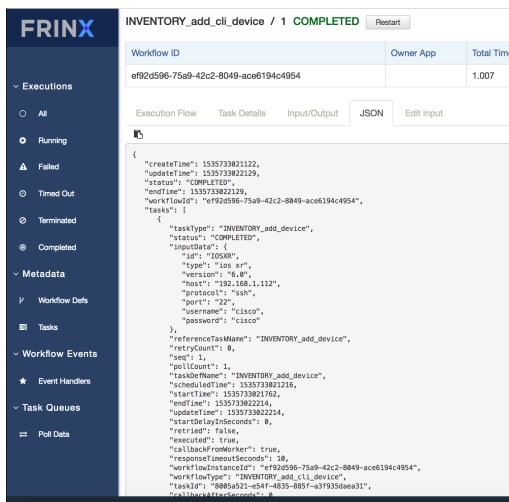Image resolution: width=509 pixels, height=502 pixels.
Task: Click the "workflowType" JSON line
Action: point(258,477)
